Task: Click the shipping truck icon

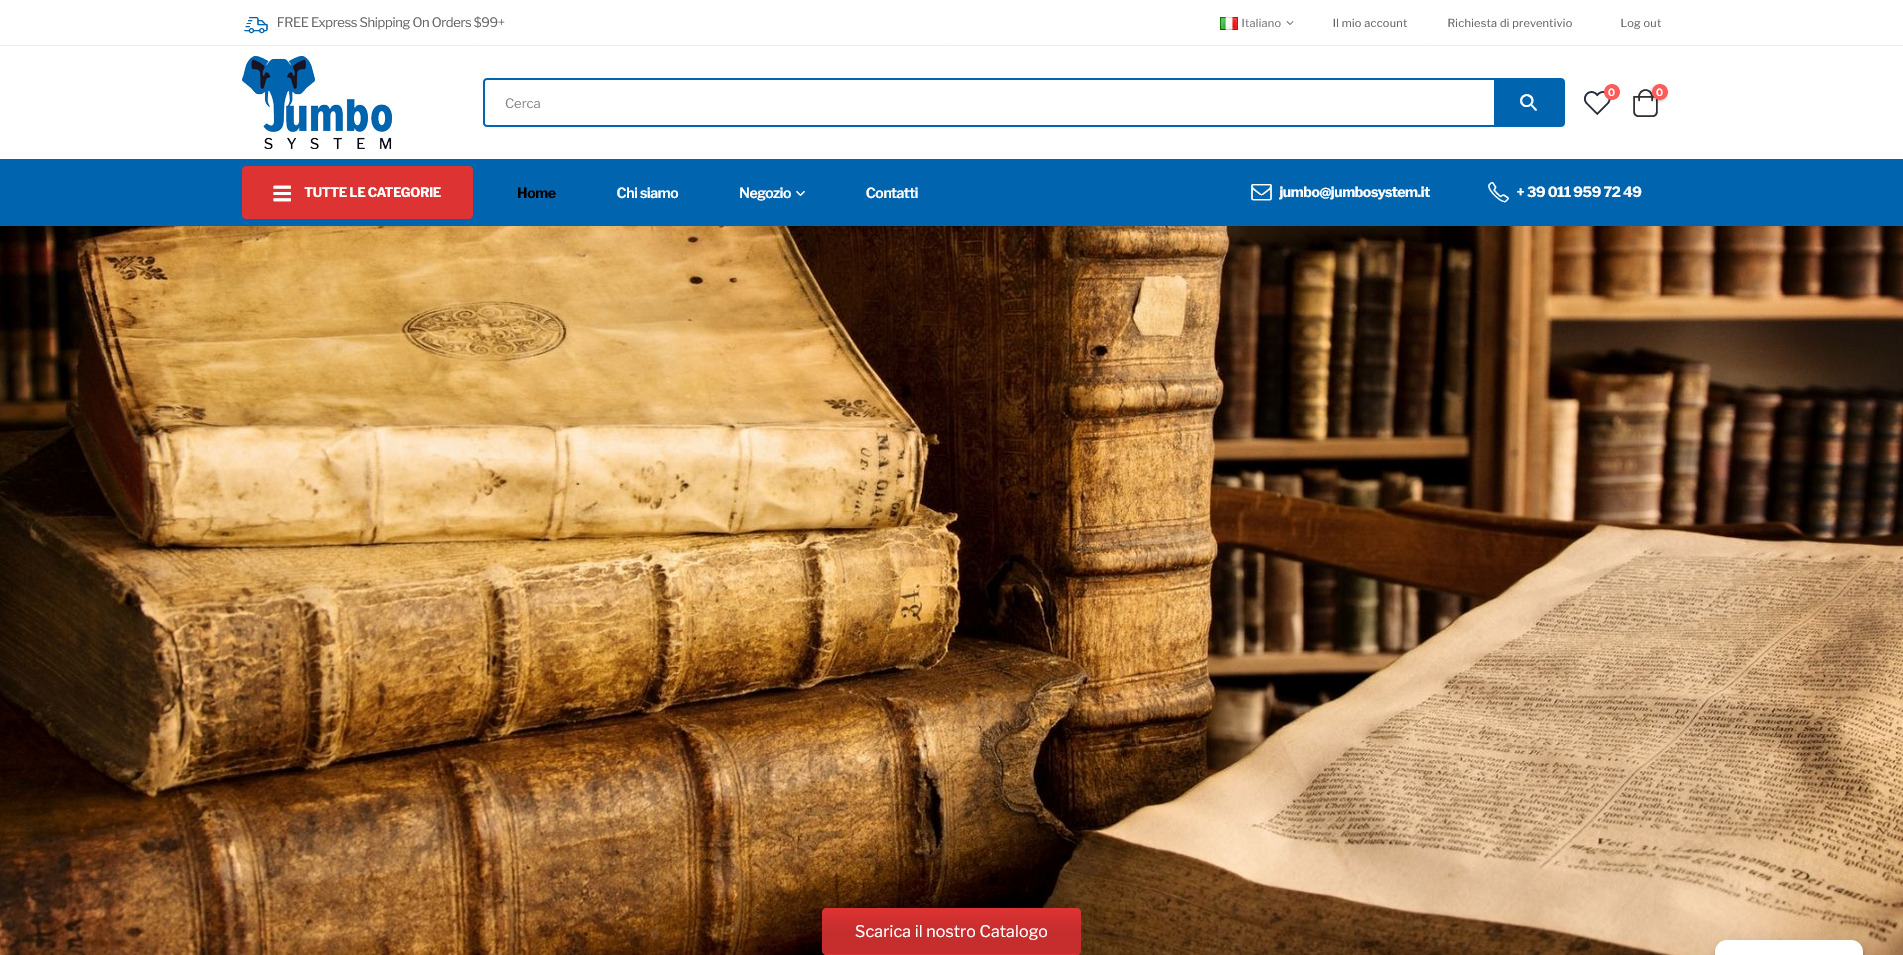Action: [x=256, y=24]
